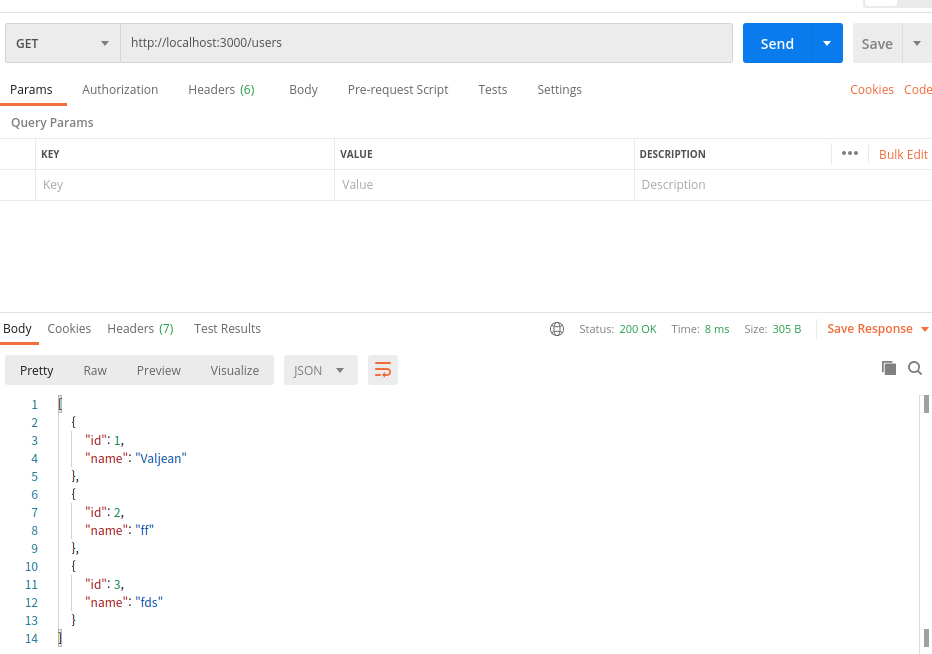Click the 8 ms time value
Image resolution: width=932 pixels, height=654 pixels.
point(717,329)
